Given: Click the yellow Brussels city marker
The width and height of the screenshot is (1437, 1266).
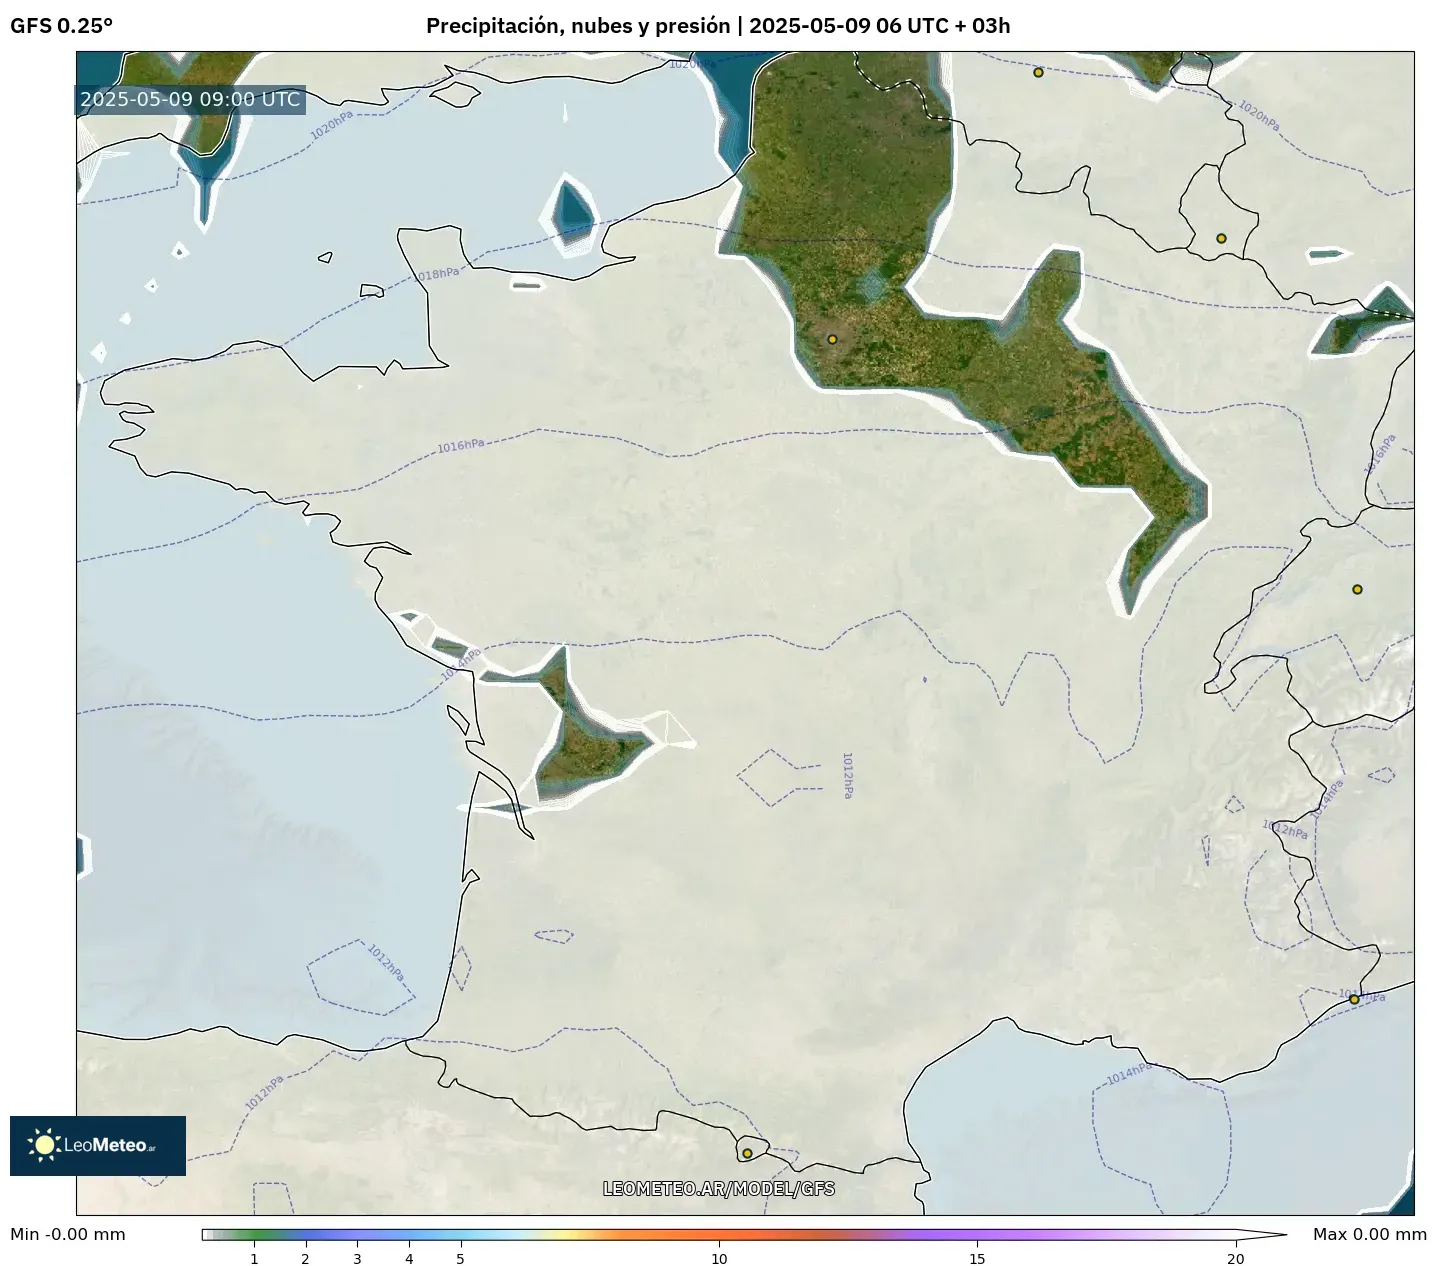Looking at the screenshot, I should (1038, 72).
